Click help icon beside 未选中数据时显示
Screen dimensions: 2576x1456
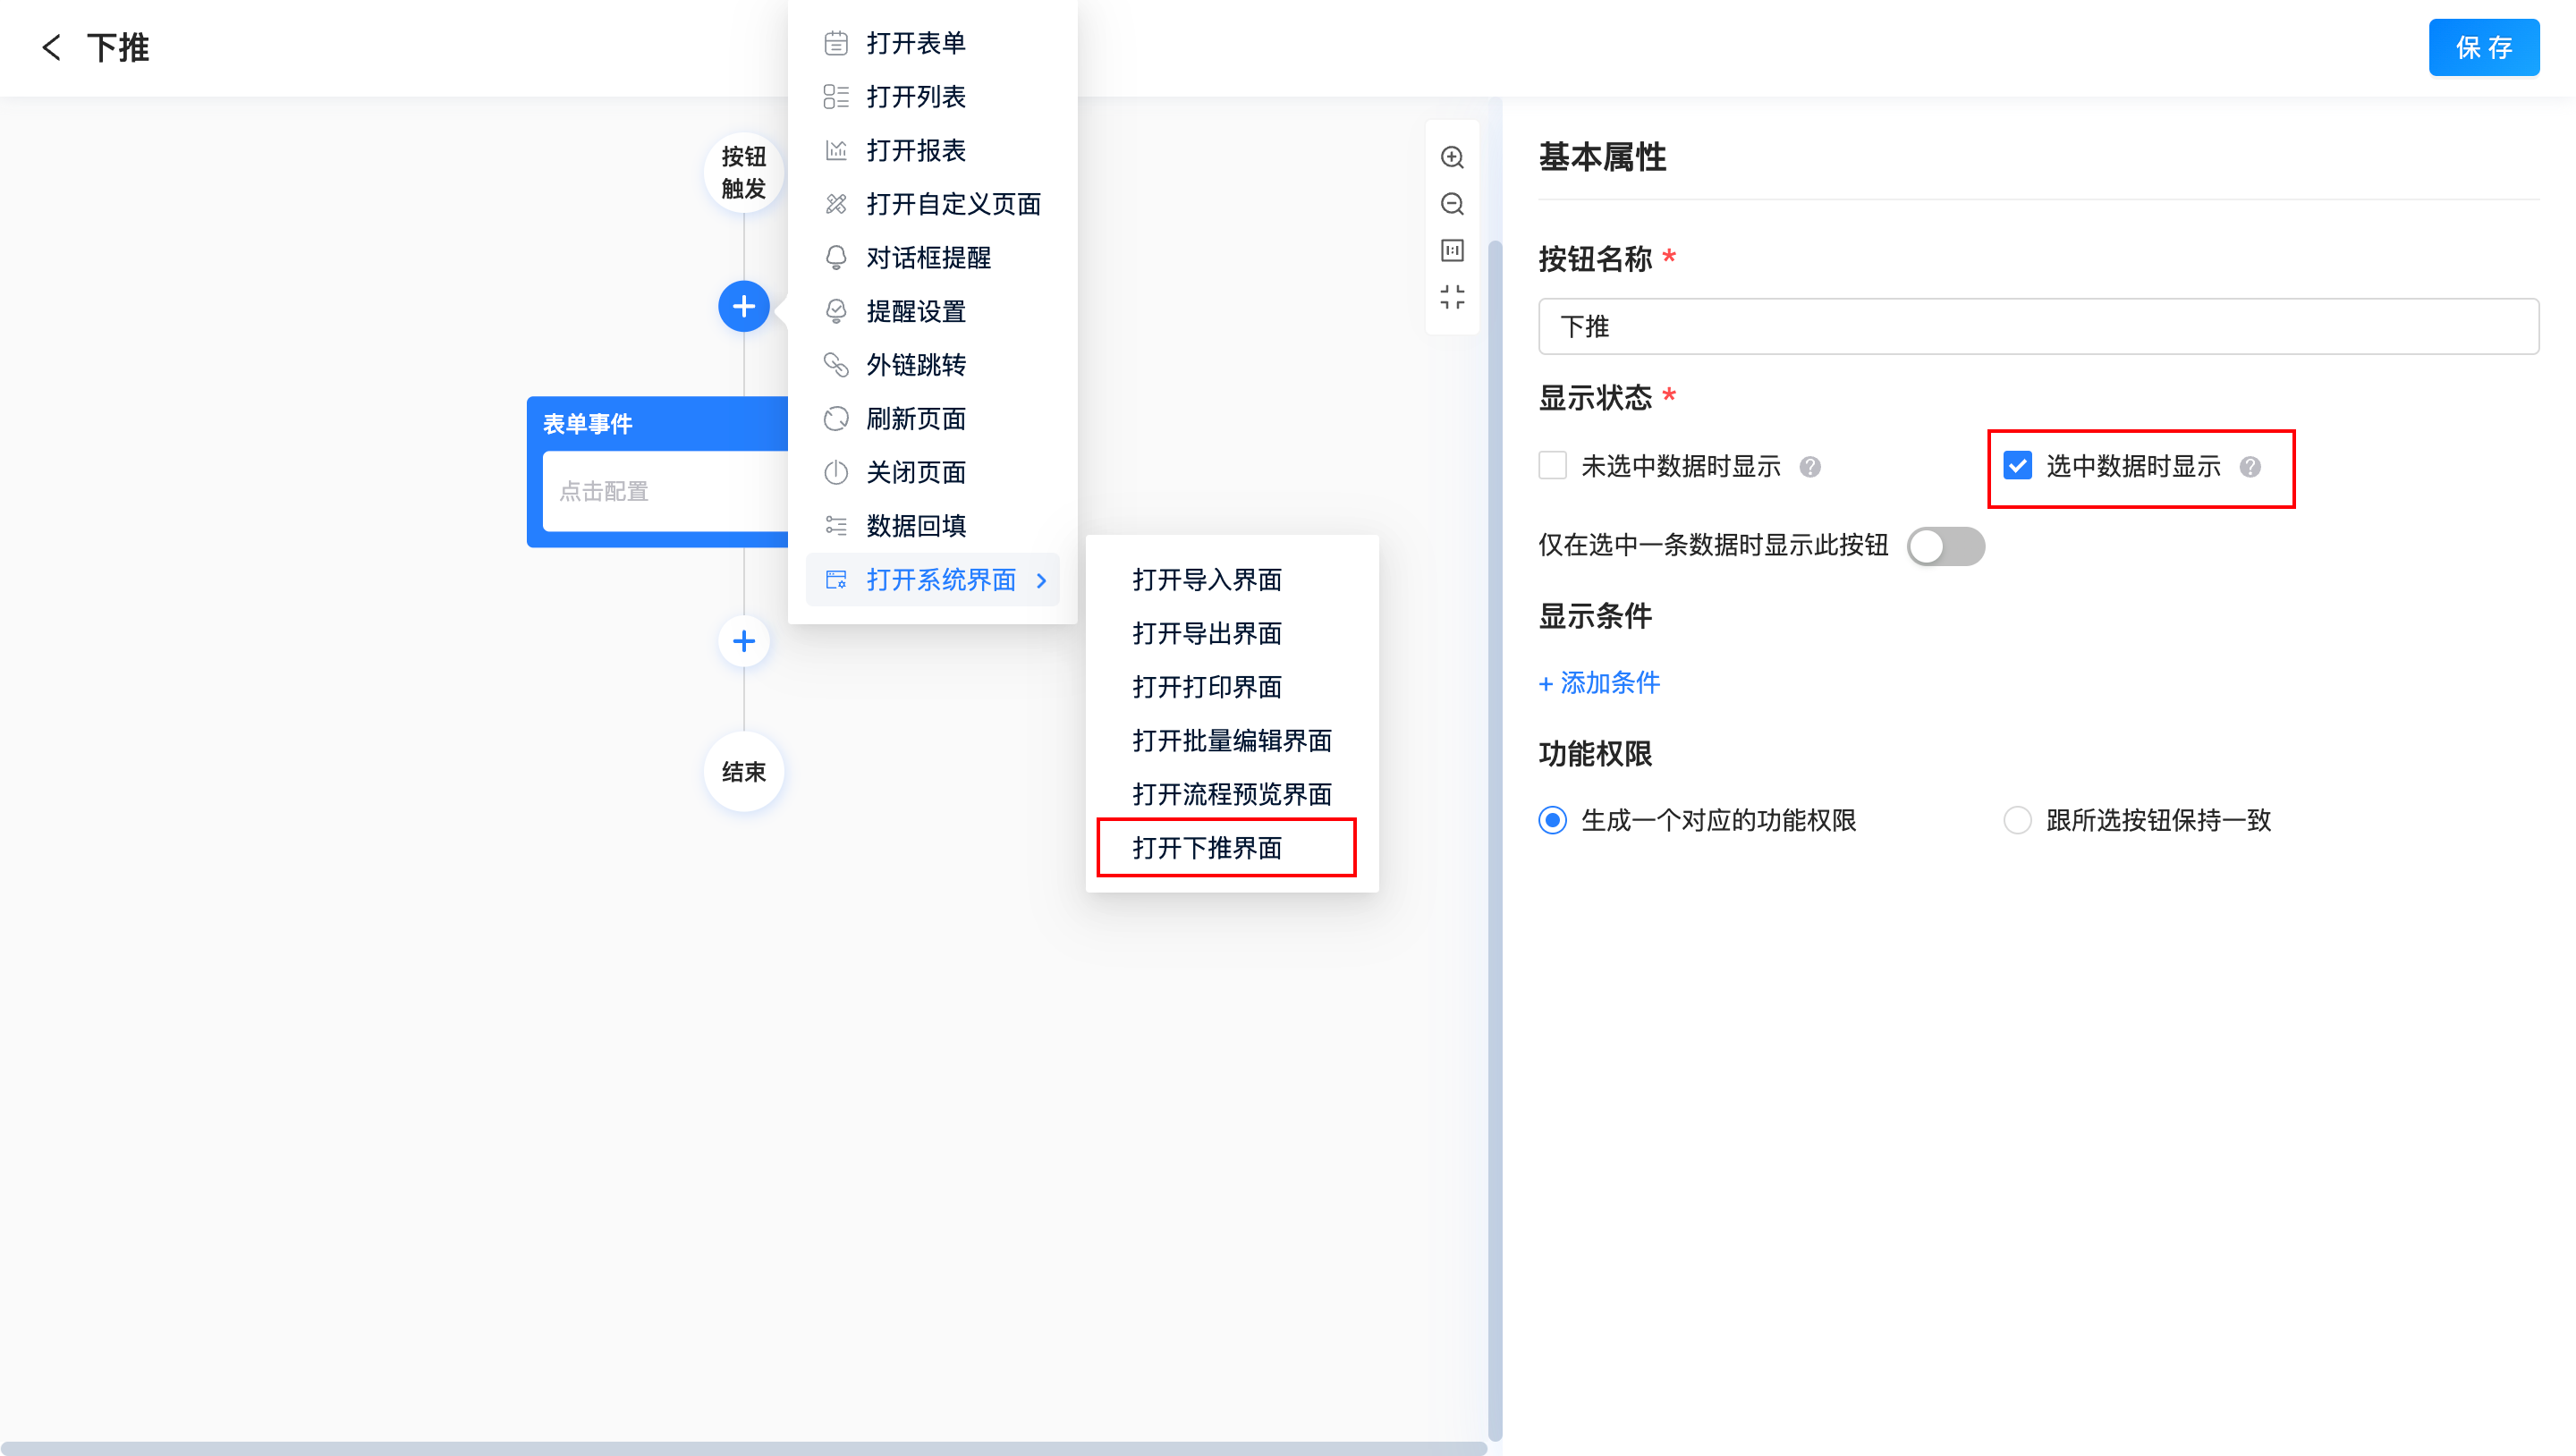[x=1810, y=467]
